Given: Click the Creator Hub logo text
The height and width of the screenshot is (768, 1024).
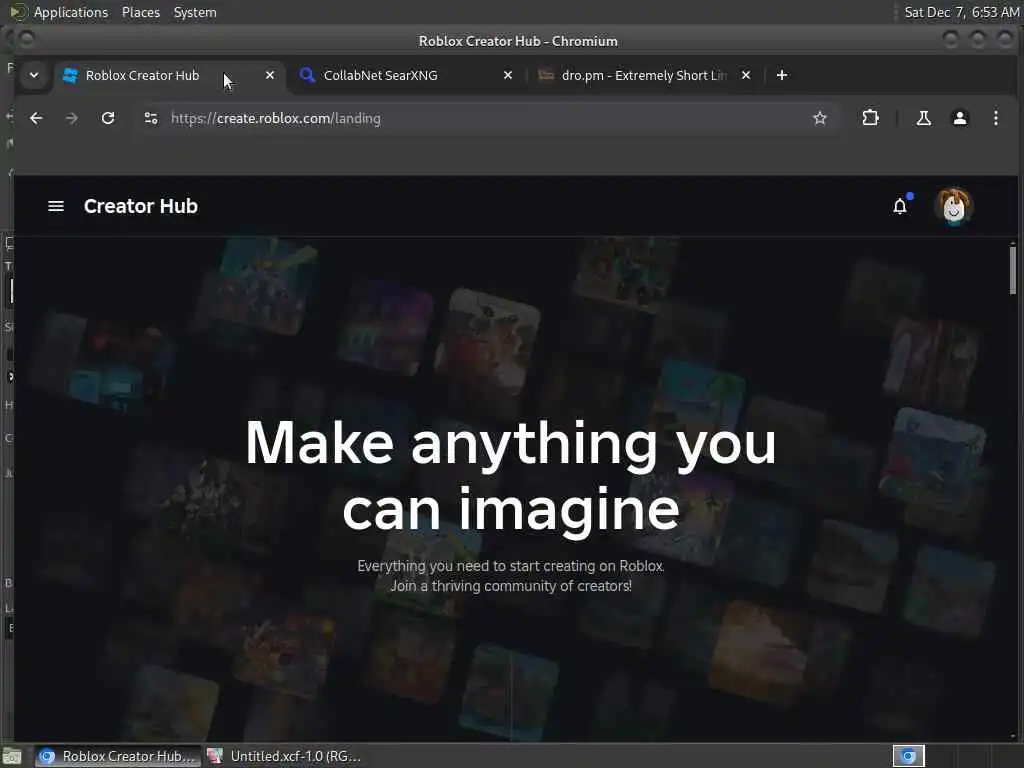Looking at the screenshot, I should (x=140, y=206).
